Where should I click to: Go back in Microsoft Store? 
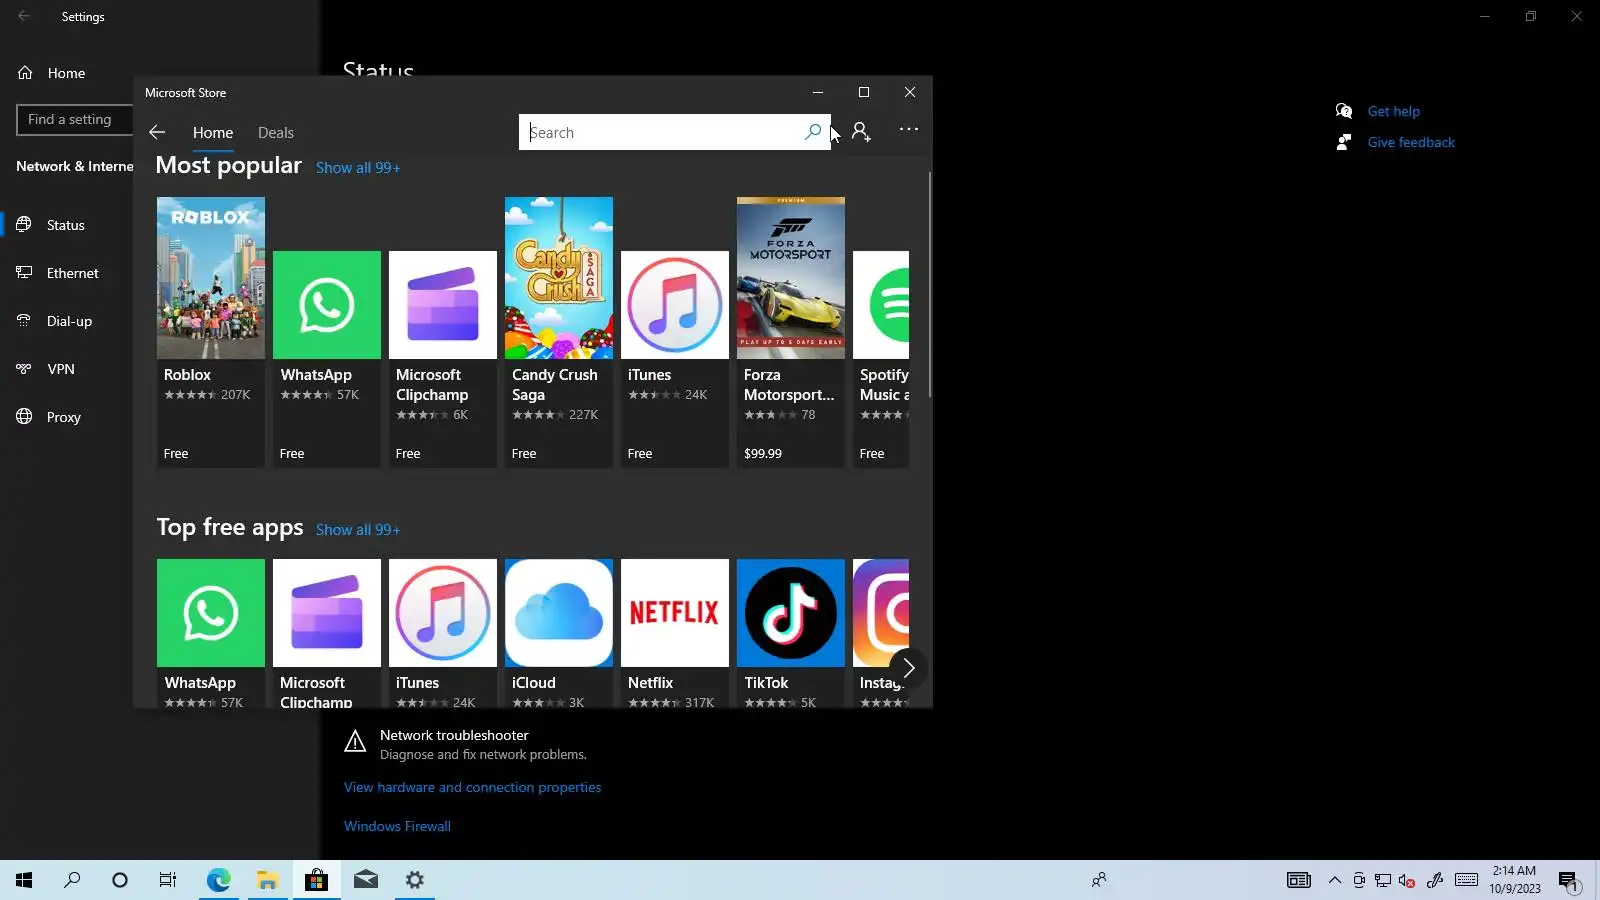pyautogui.click(x=157, y=132)
